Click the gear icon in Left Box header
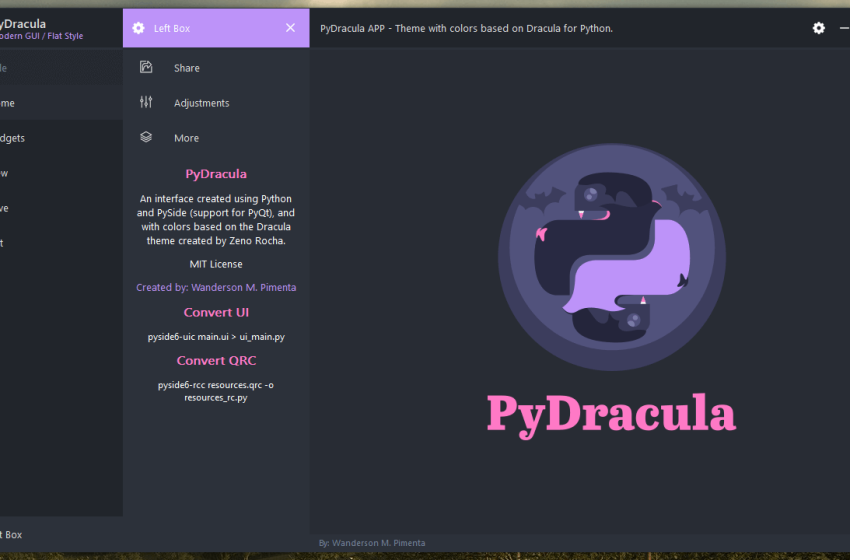This screenshot has width=850, height=560. pyautogui.click(x=139, y=28)
